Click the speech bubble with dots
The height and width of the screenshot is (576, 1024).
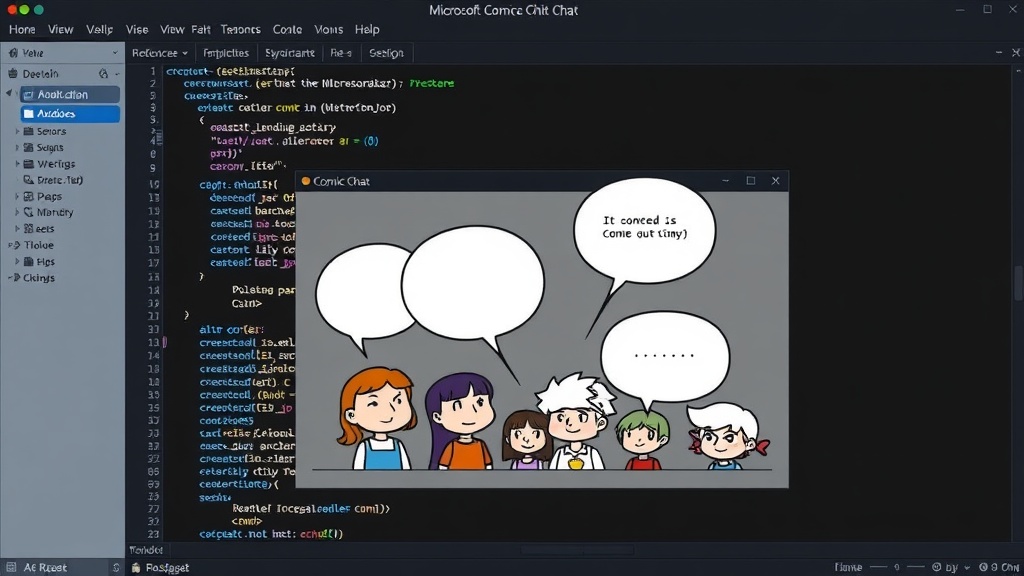(665, 357)
